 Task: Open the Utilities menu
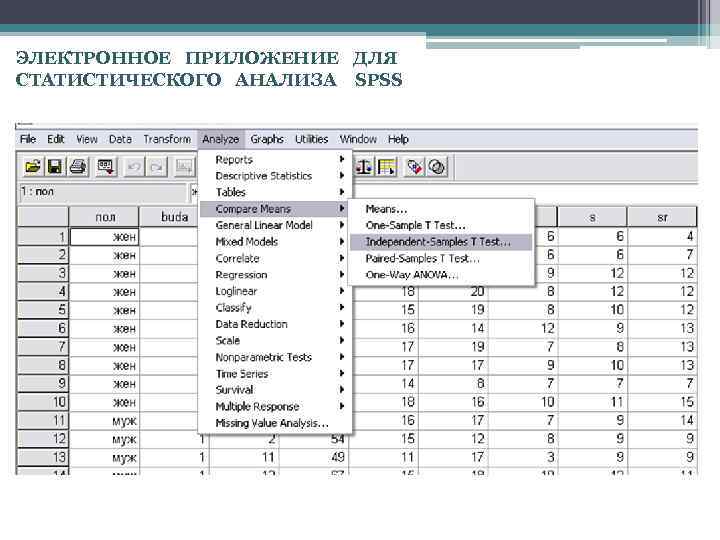click(311, 139)
